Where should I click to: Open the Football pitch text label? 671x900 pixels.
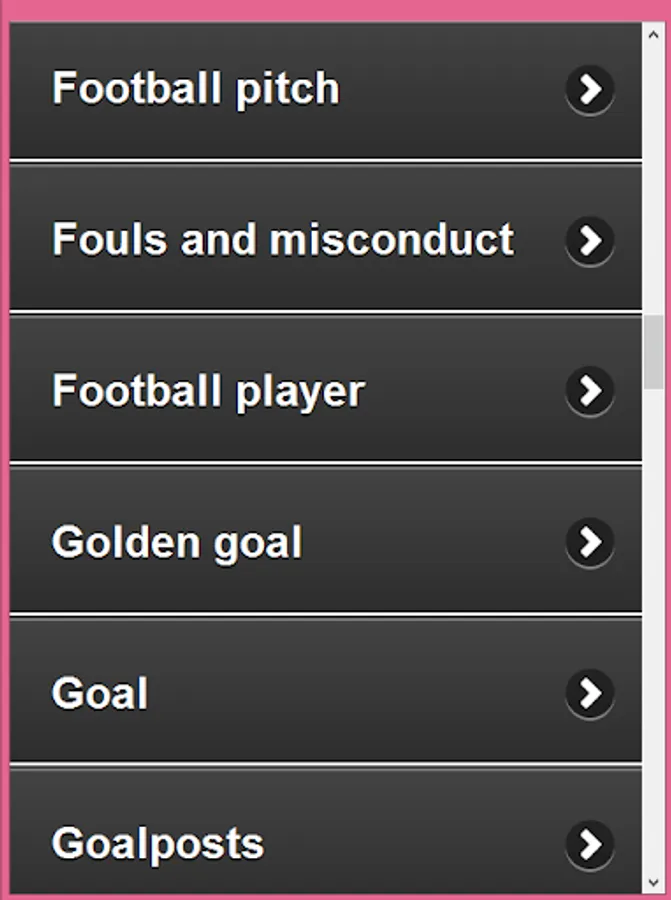(x=196, y=89)
